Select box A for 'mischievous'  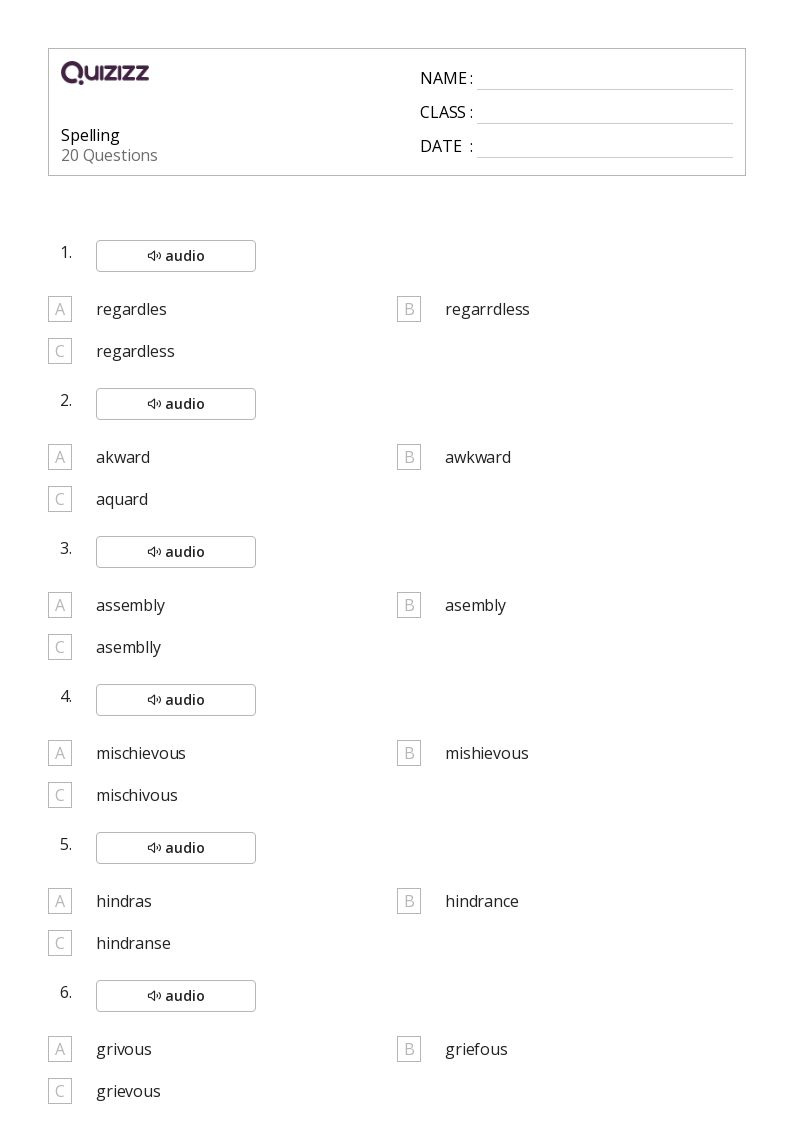tap(60, 753)
